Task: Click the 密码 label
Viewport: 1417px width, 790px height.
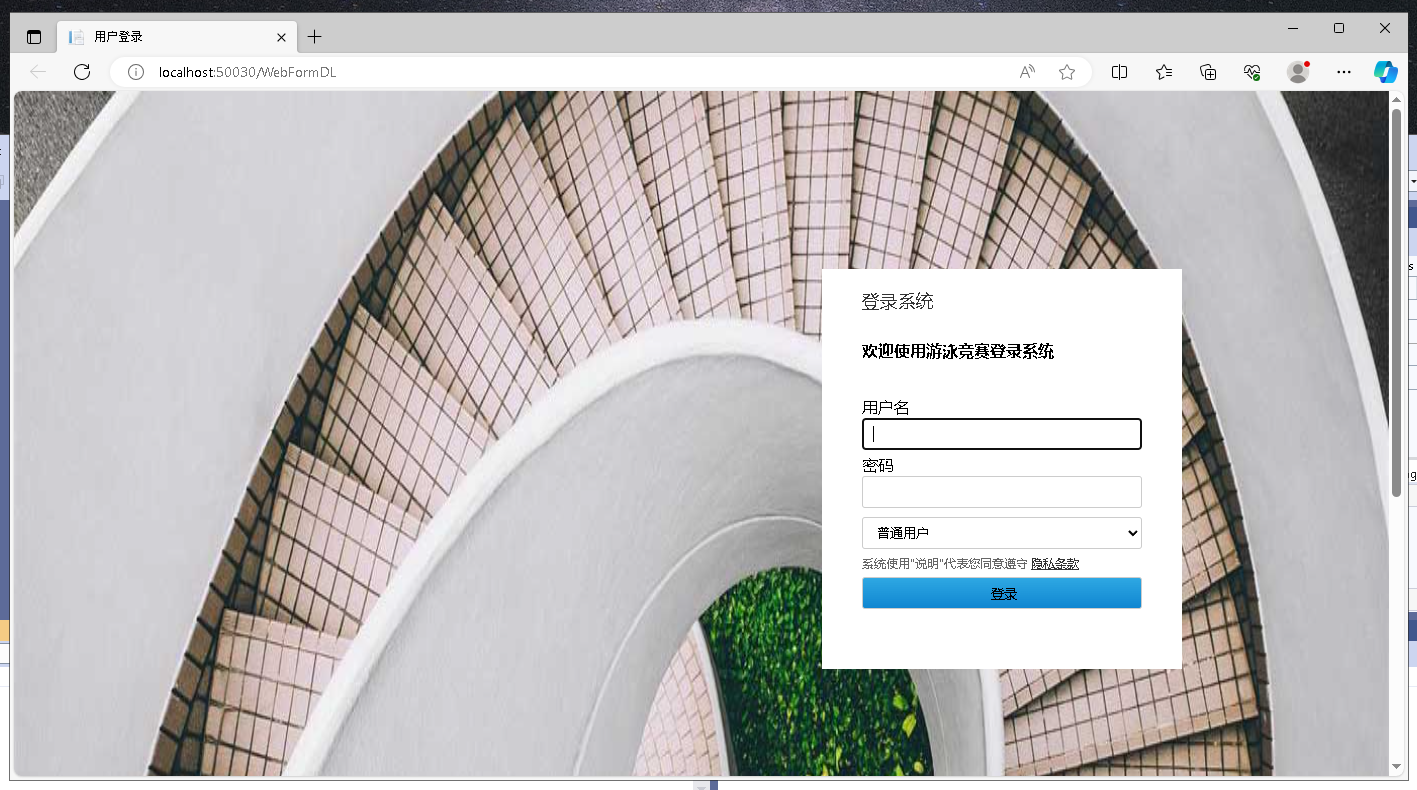Action: (878, 465)
